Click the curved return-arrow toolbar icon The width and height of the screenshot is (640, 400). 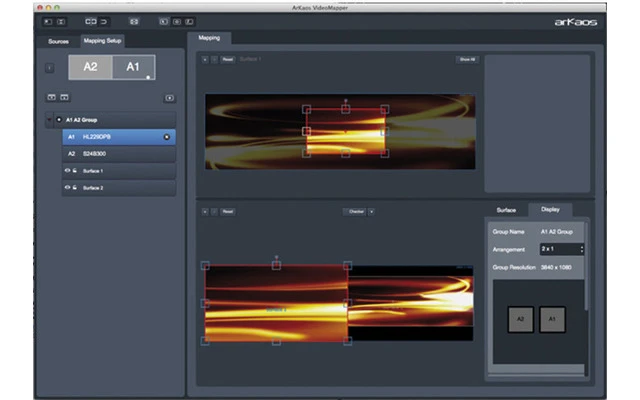104,22
